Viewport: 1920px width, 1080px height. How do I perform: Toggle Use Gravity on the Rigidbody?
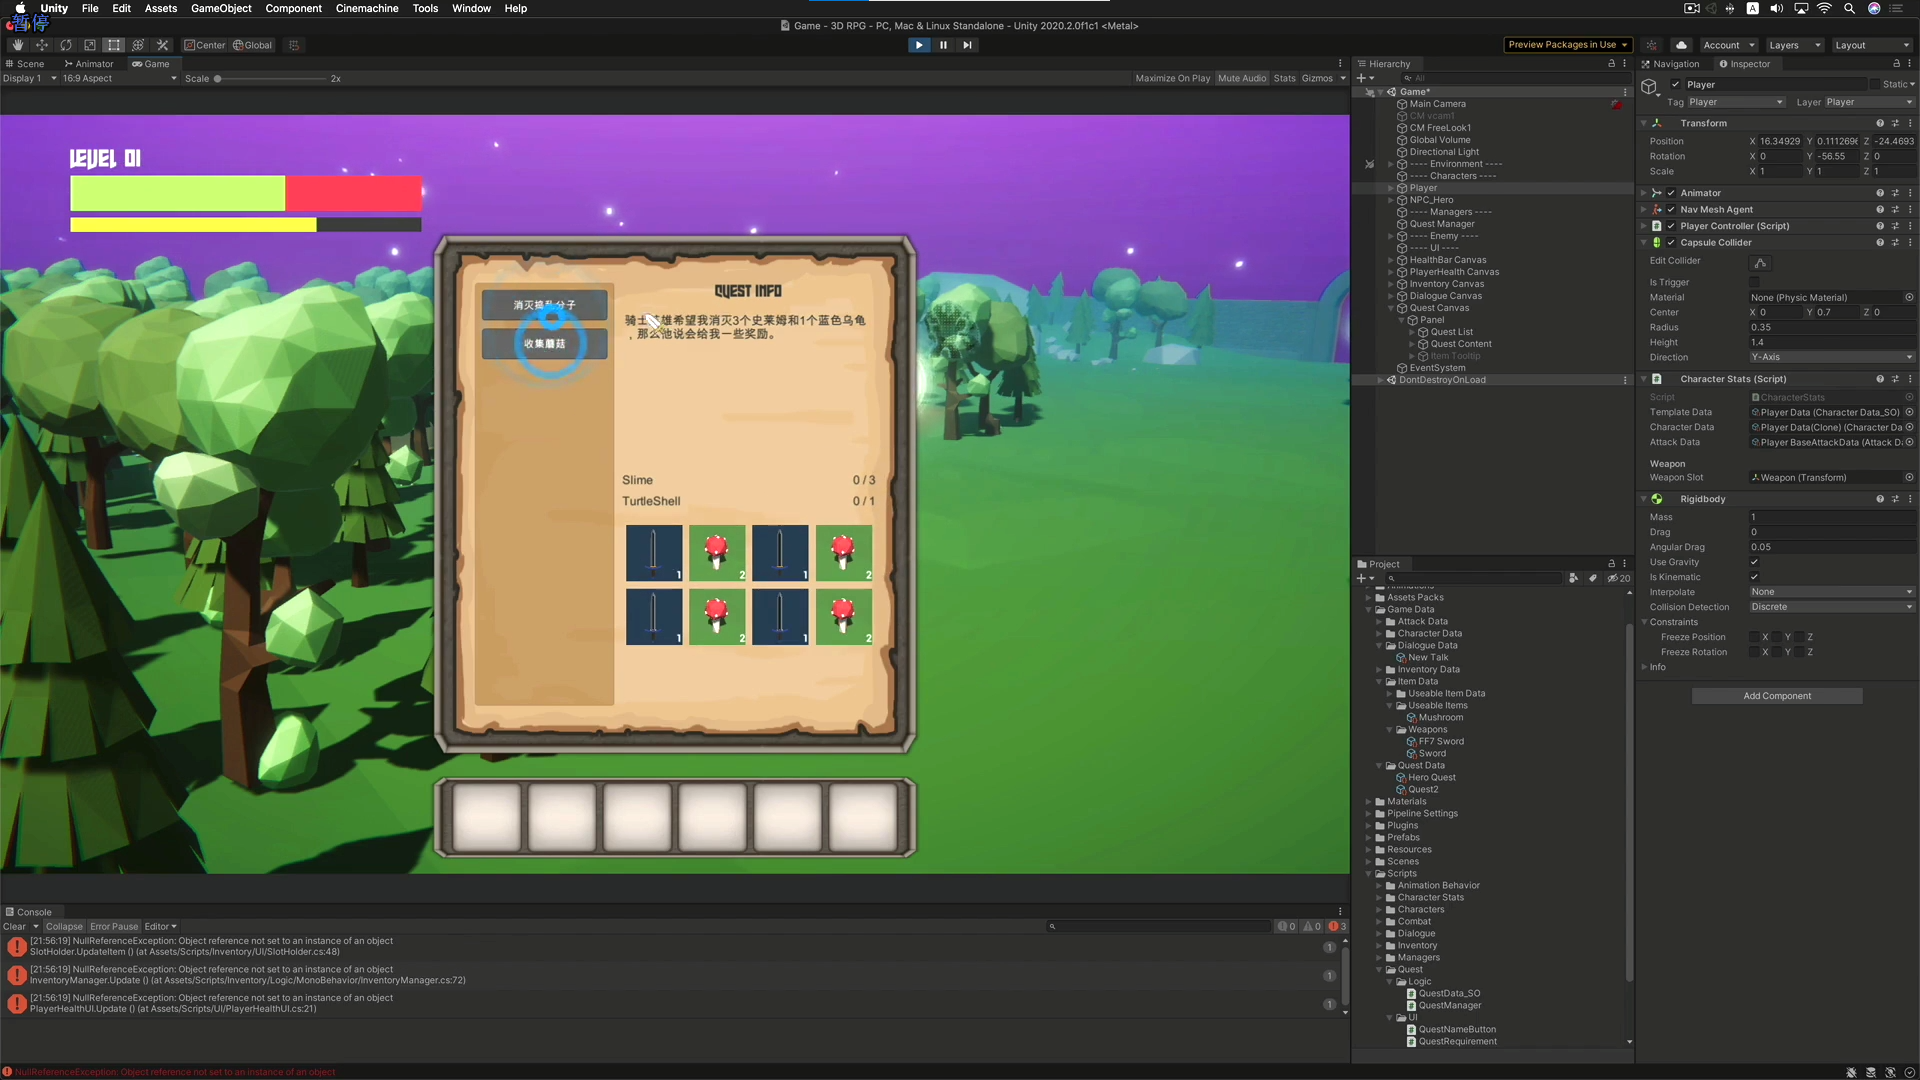point(1754,562)
